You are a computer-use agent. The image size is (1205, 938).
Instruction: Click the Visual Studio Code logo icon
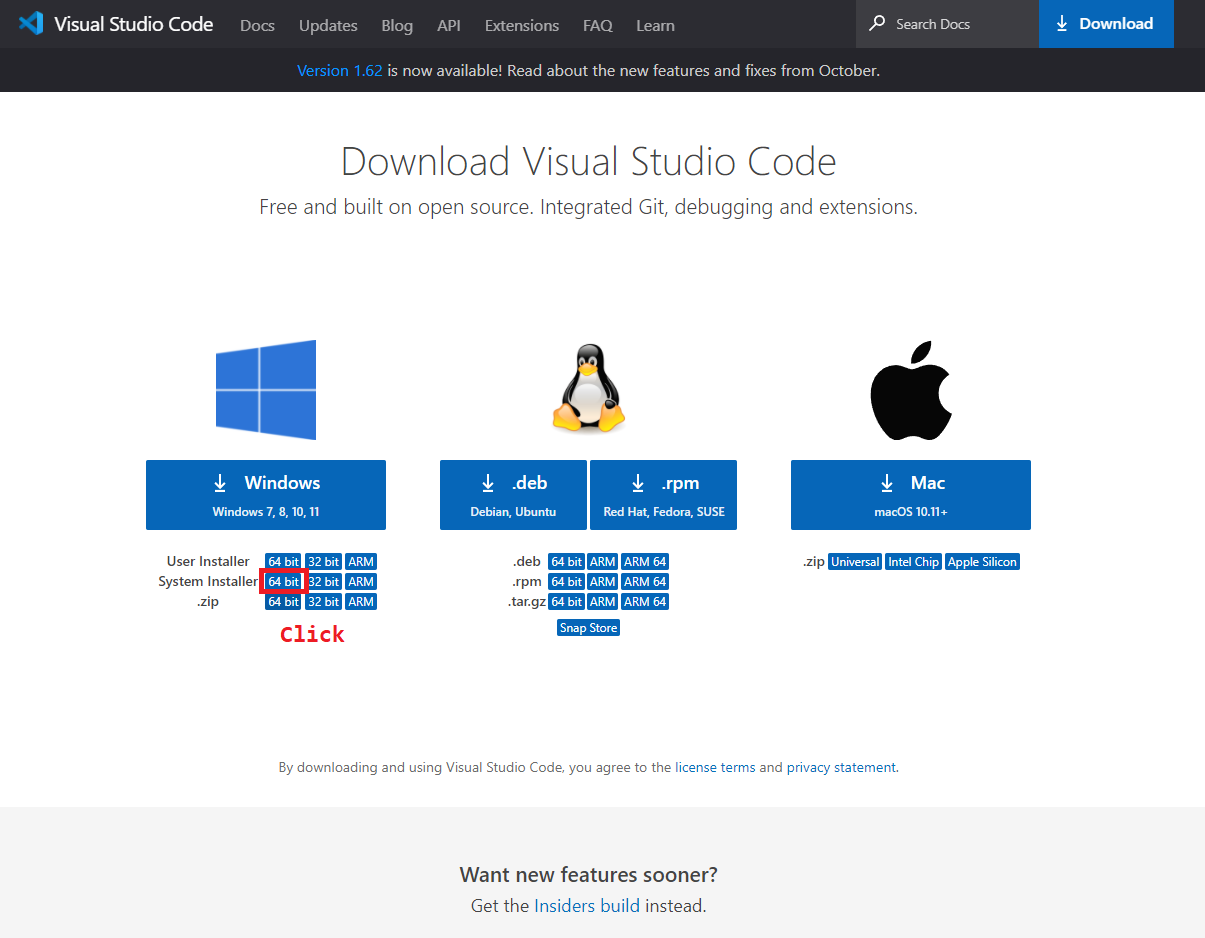pyautogui.click(x=31, y=23)
